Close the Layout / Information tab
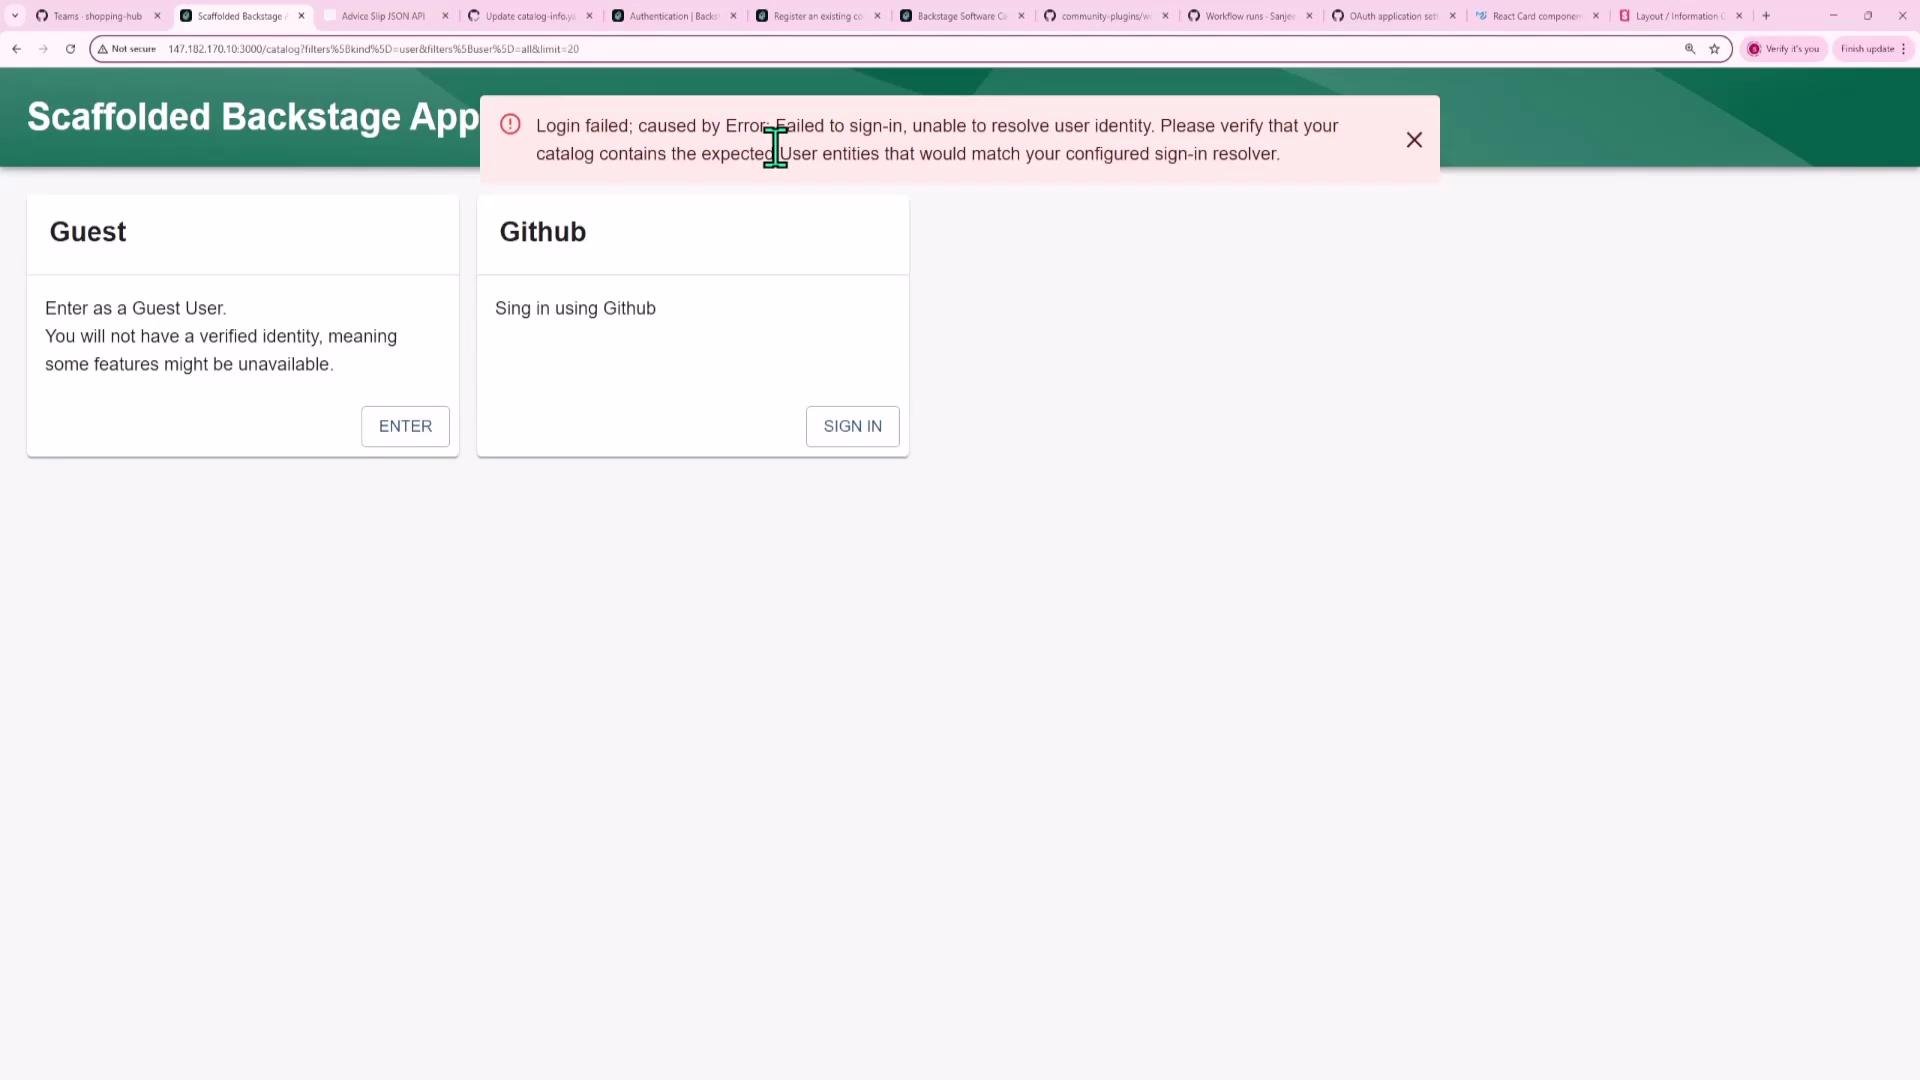This screenshot has width=1920, height=1080. (1739, 16)
